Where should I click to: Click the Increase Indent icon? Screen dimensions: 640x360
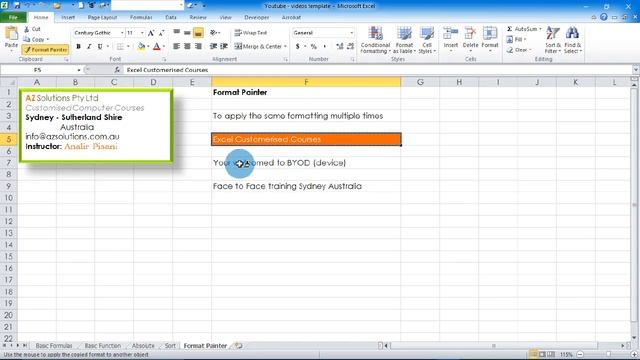point(224,47)
